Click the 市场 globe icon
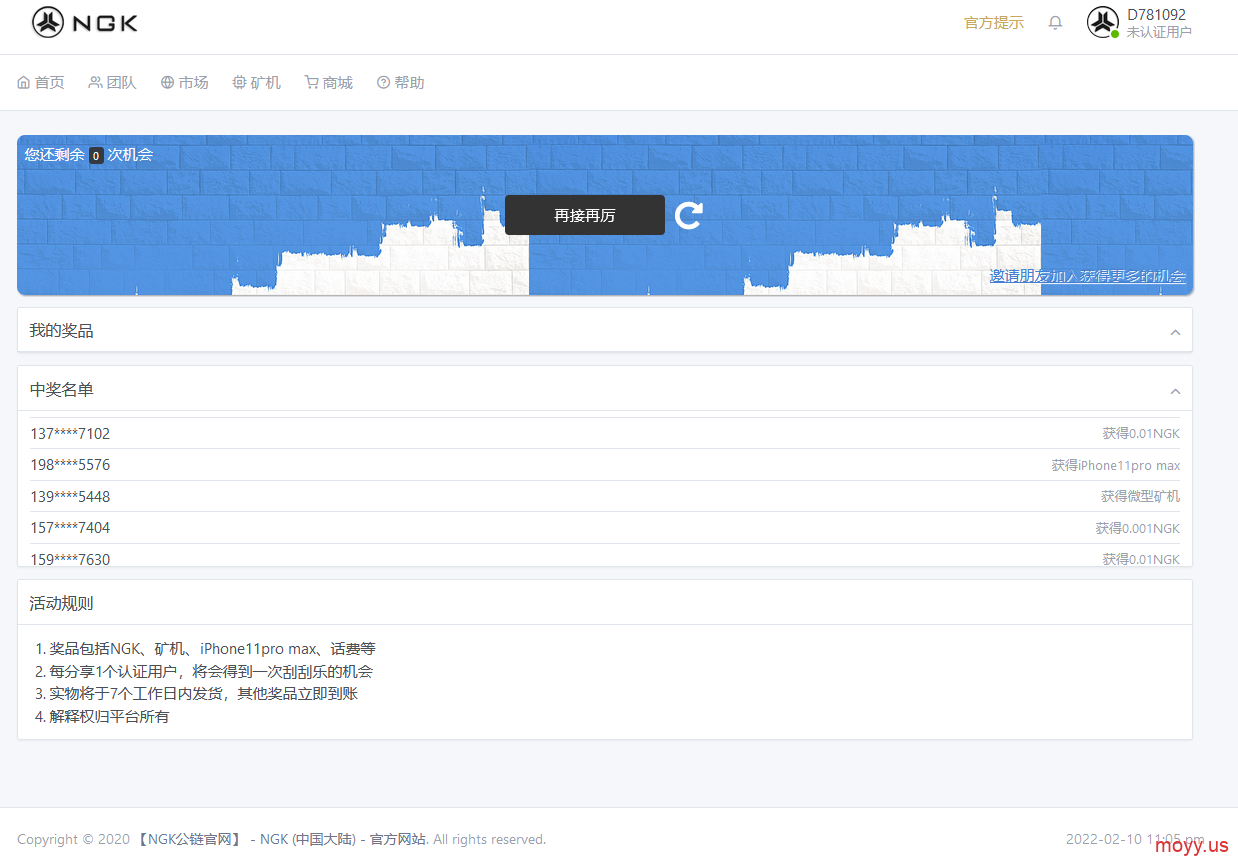The image size is (1238, 860). [167, 83]
